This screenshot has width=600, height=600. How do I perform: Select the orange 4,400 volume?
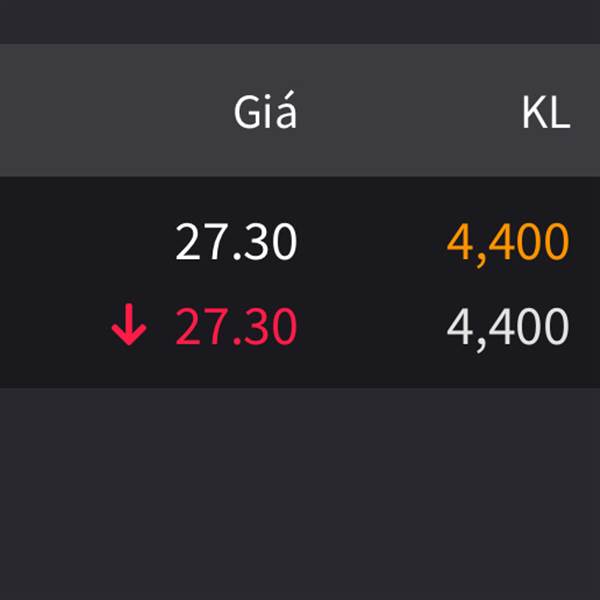point(508,244)
